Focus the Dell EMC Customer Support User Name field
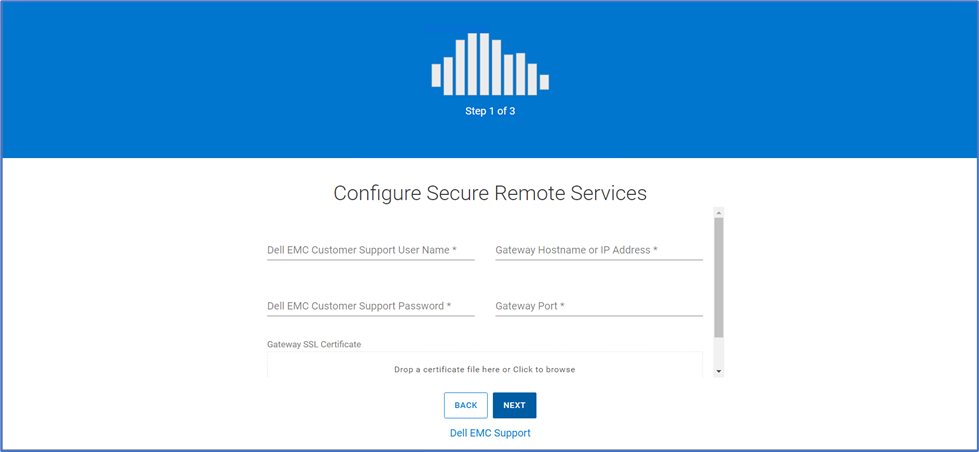This screenshot has height=452, width=979. pyautogui.click(x=371, y=250)
